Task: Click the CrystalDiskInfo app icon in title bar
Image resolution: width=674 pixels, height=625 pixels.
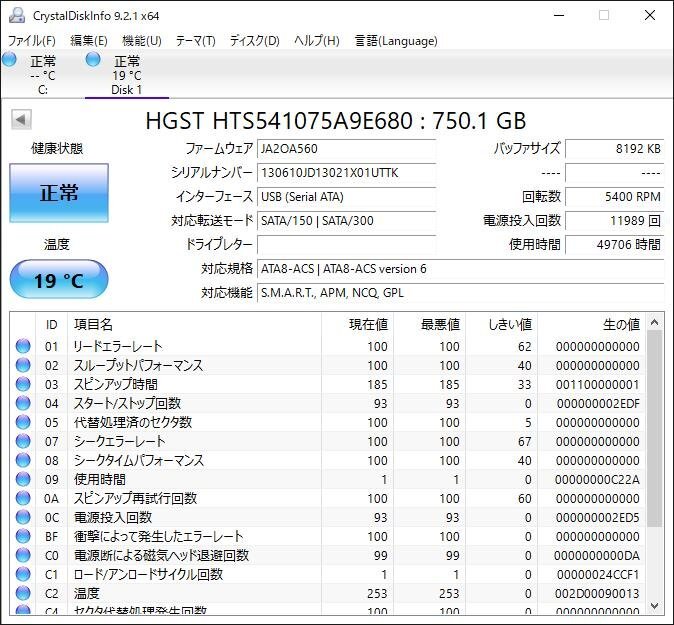Action: pos(16,15)
